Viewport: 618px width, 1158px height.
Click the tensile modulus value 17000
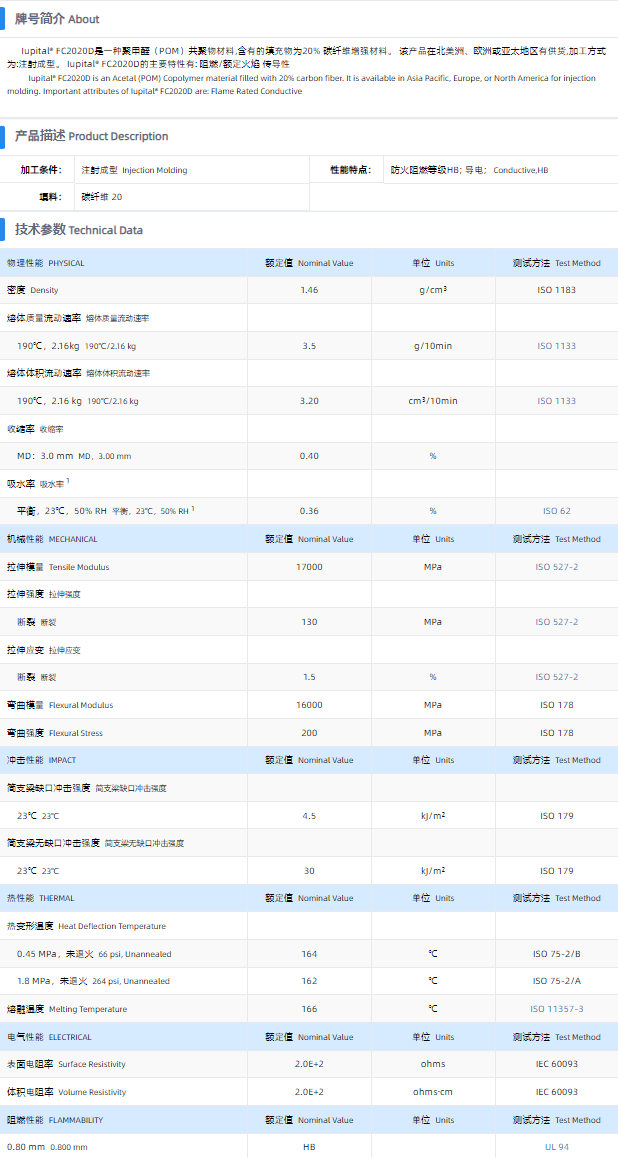(309, 567)
